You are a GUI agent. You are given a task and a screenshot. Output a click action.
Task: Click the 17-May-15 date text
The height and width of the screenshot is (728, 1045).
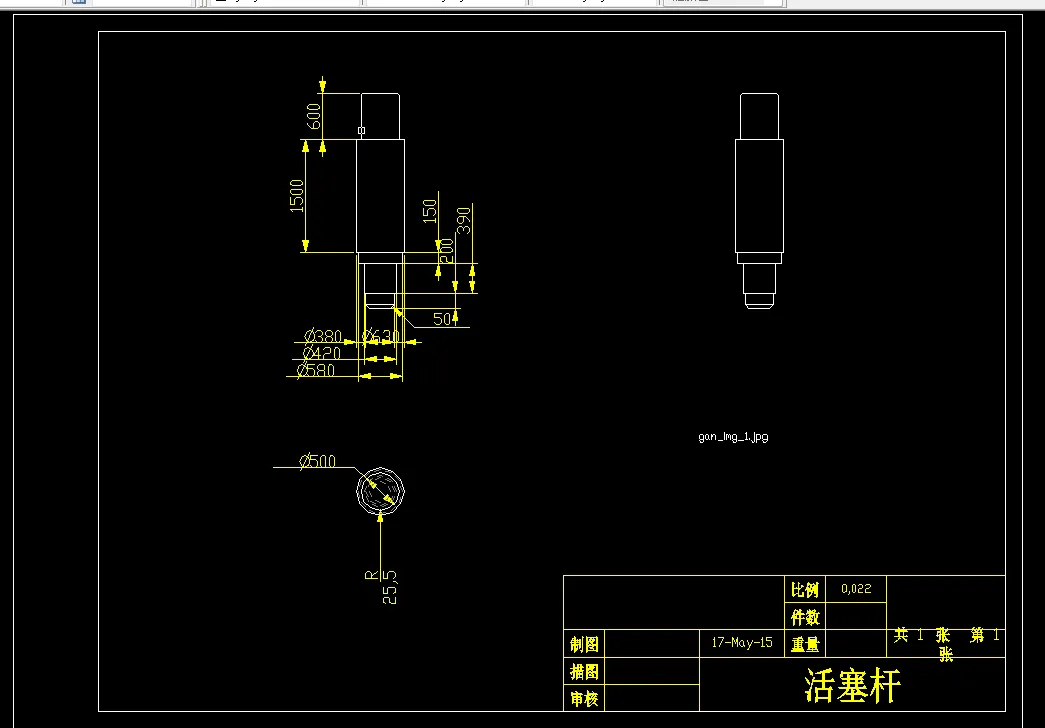[x=742, y=643]
